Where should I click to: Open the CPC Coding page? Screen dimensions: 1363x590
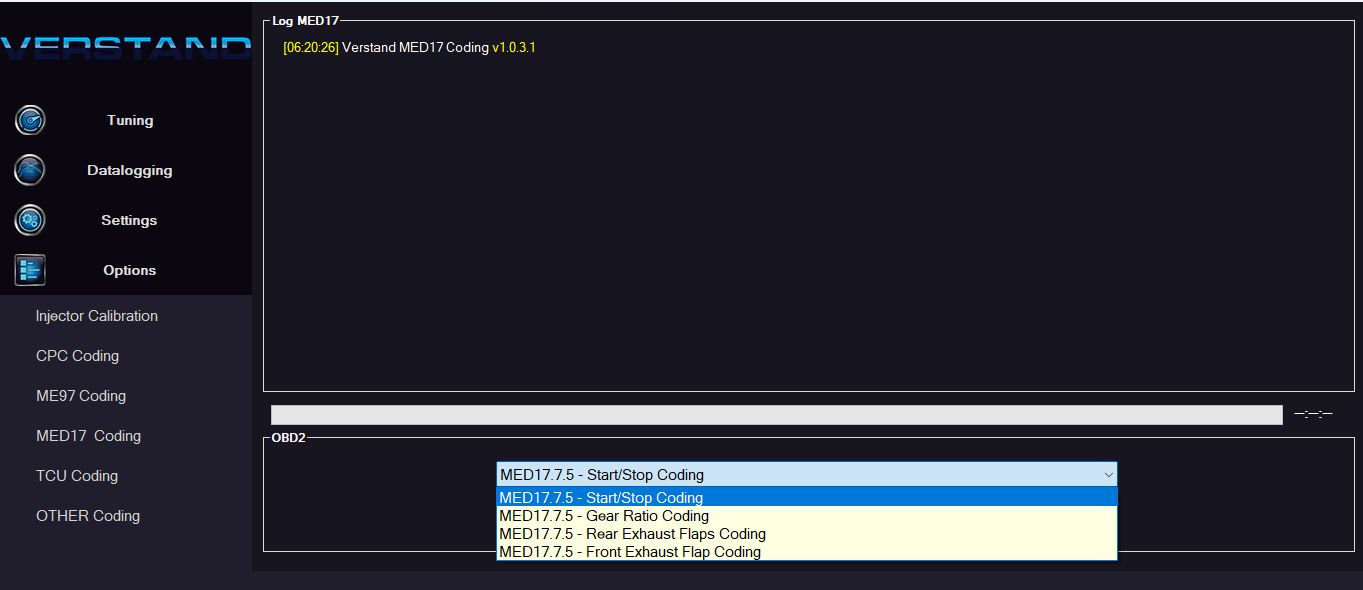(77, 356)
